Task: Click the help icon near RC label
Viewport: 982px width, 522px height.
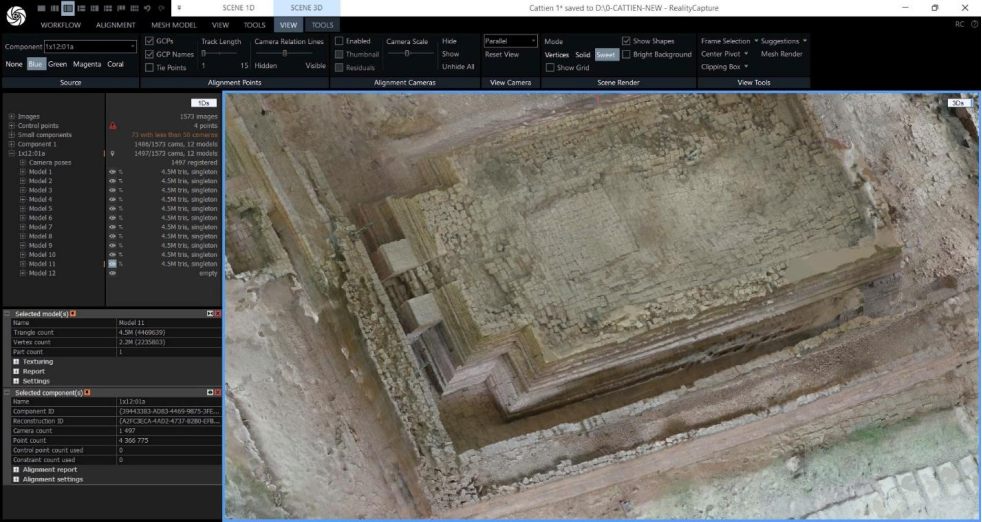Action: pos(974,24)
